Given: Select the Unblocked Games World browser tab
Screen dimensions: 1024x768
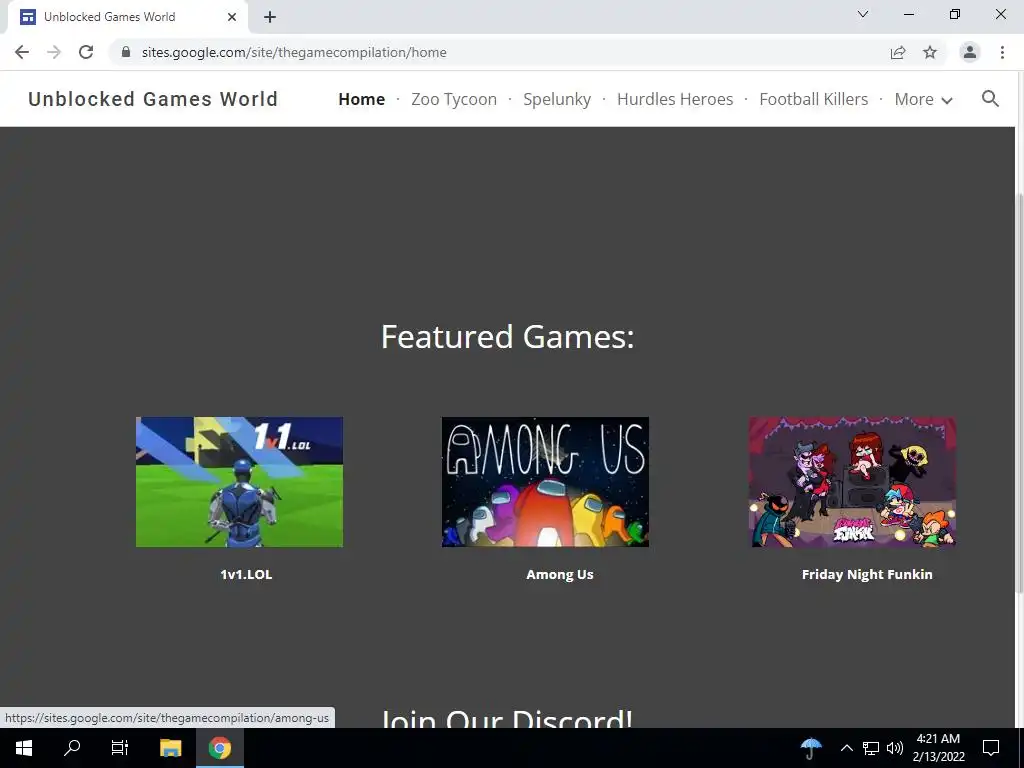Looking at the screenshot, I should coord(127,17).
